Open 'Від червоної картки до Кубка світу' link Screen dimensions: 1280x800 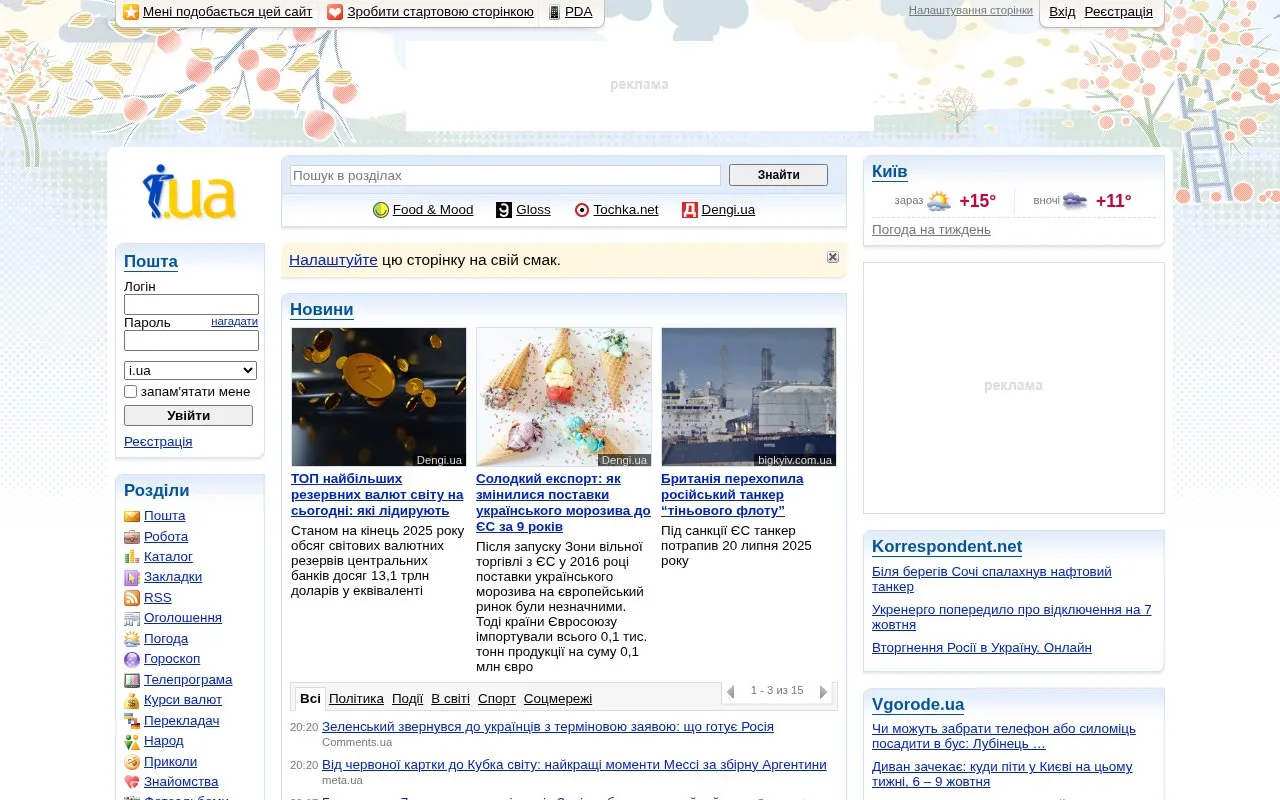coord(574,765)
